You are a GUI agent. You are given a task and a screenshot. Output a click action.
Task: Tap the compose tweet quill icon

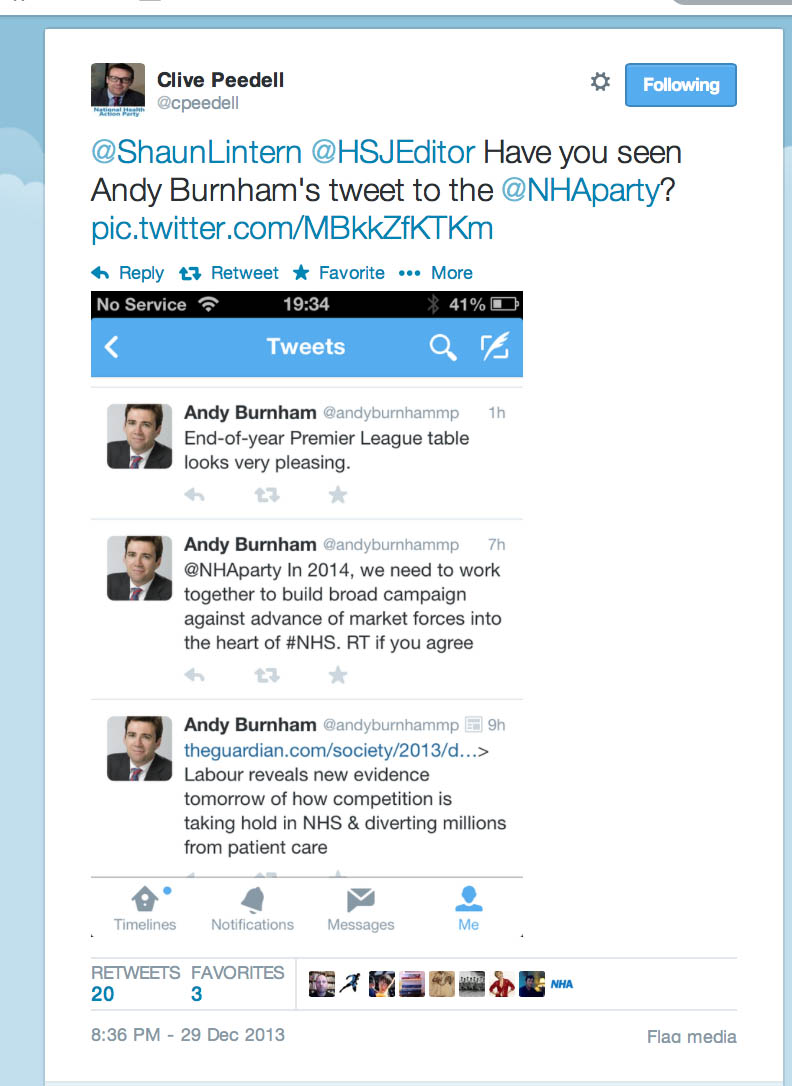point(495,346)
